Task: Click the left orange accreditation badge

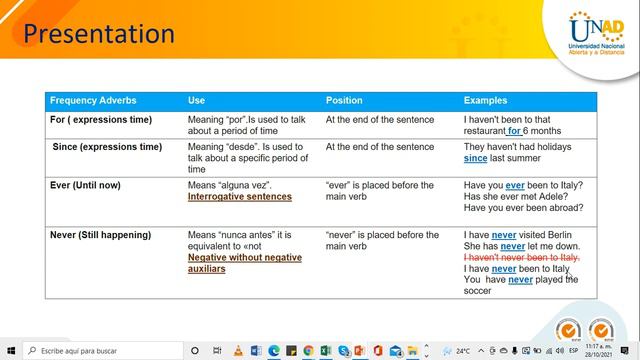Action: click(568, 329)
